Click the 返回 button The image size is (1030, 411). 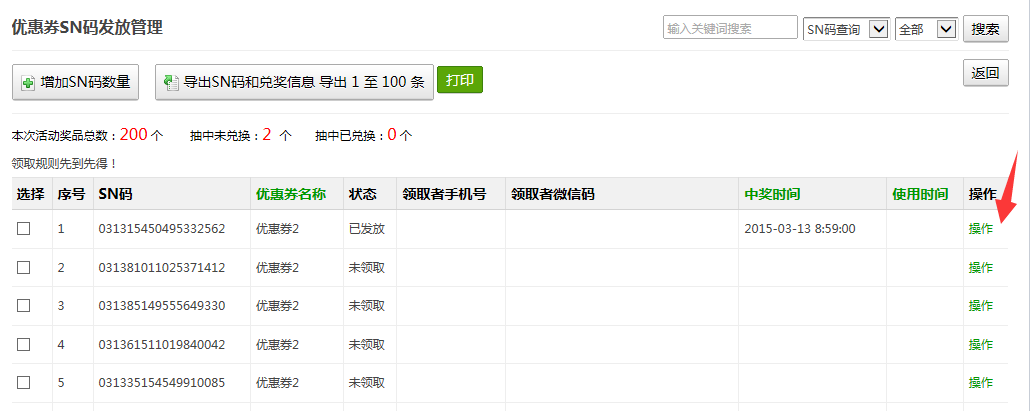click(x=985, y=72)
